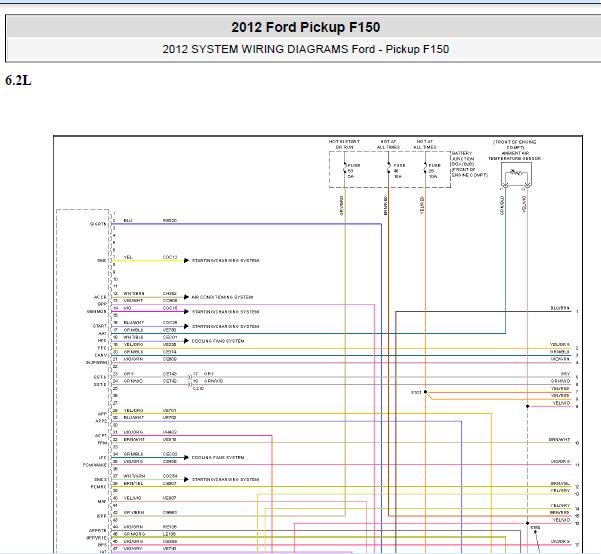Click the 'BLU' wire label at pin 2
Viewport: 601px width, 554px height.
pos(128,221)
